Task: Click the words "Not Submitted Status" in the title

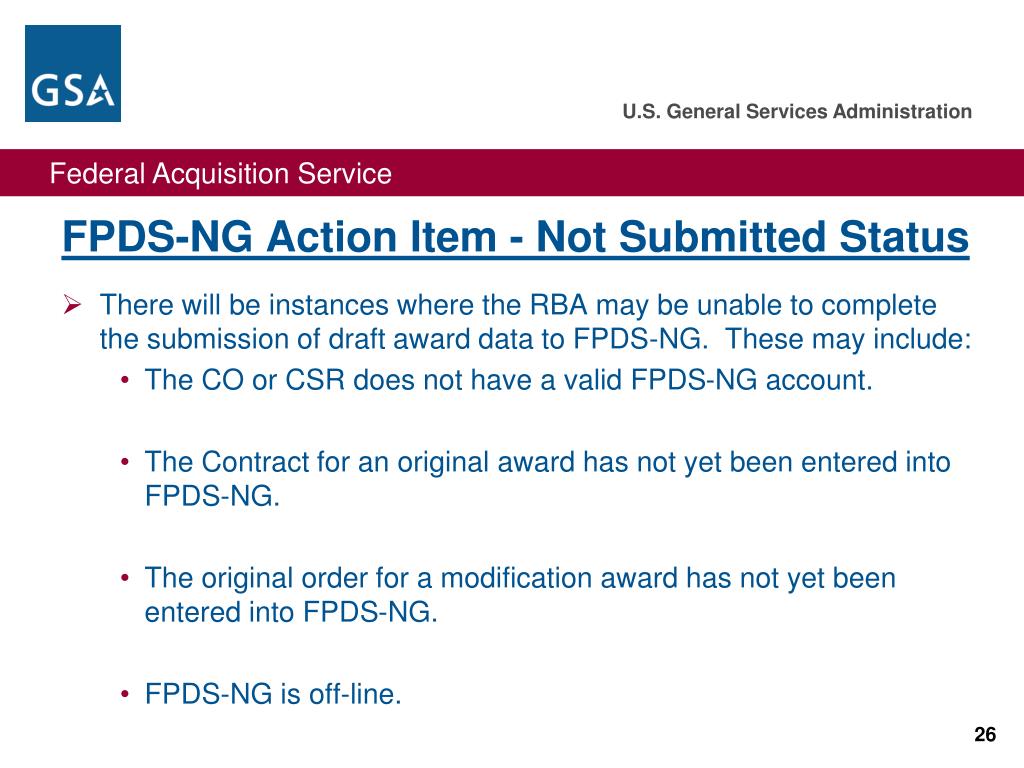Action: click(752, 239)
